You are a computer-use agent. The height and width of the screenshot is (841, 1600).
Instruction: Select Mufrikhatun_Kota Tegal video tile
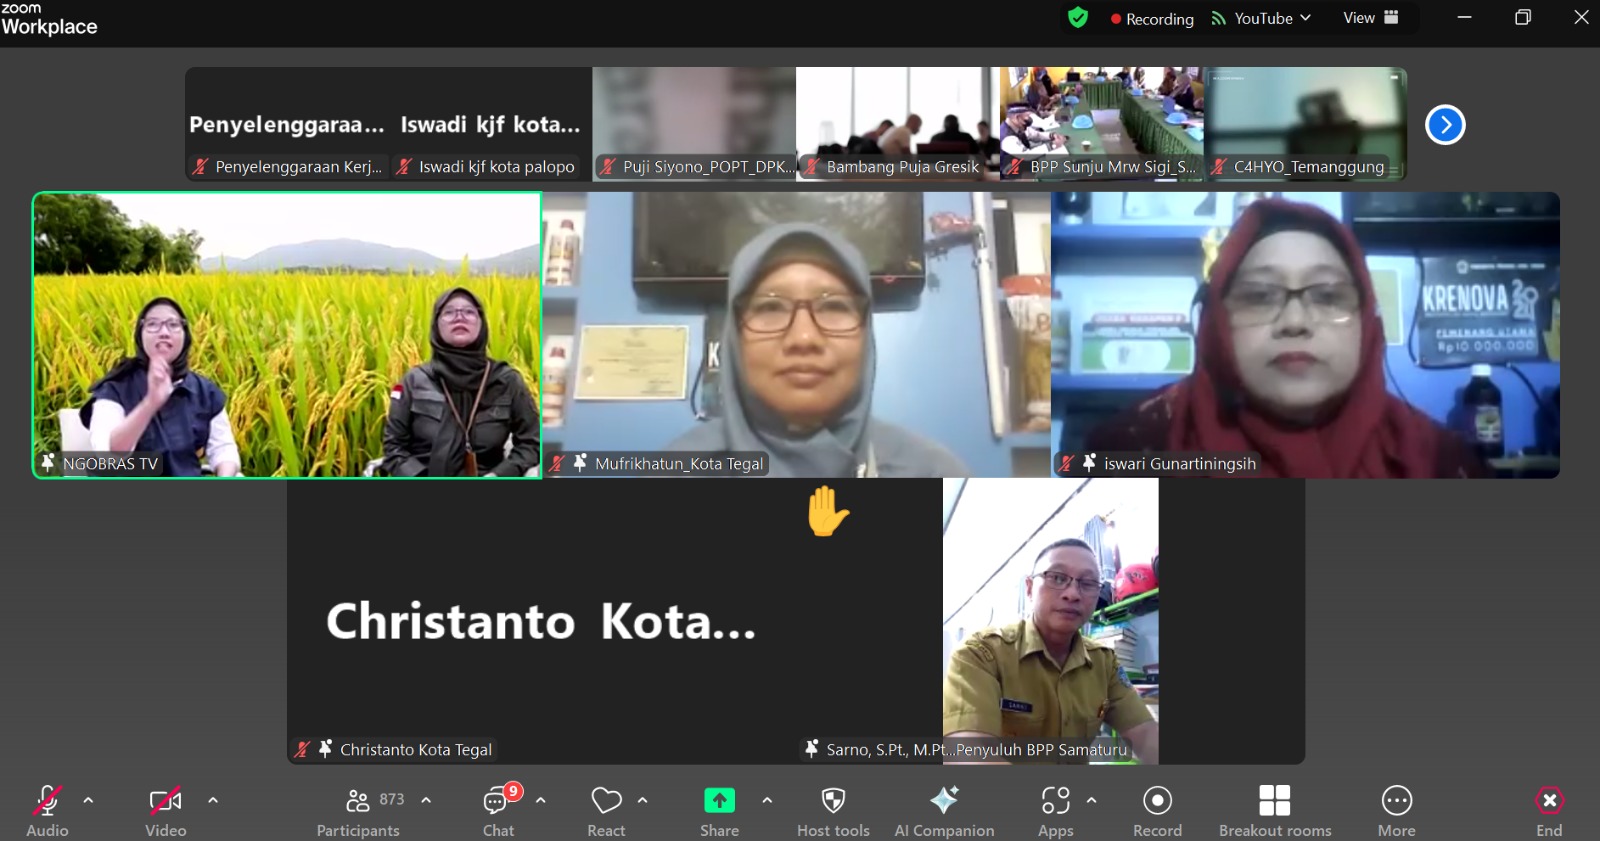797,335
